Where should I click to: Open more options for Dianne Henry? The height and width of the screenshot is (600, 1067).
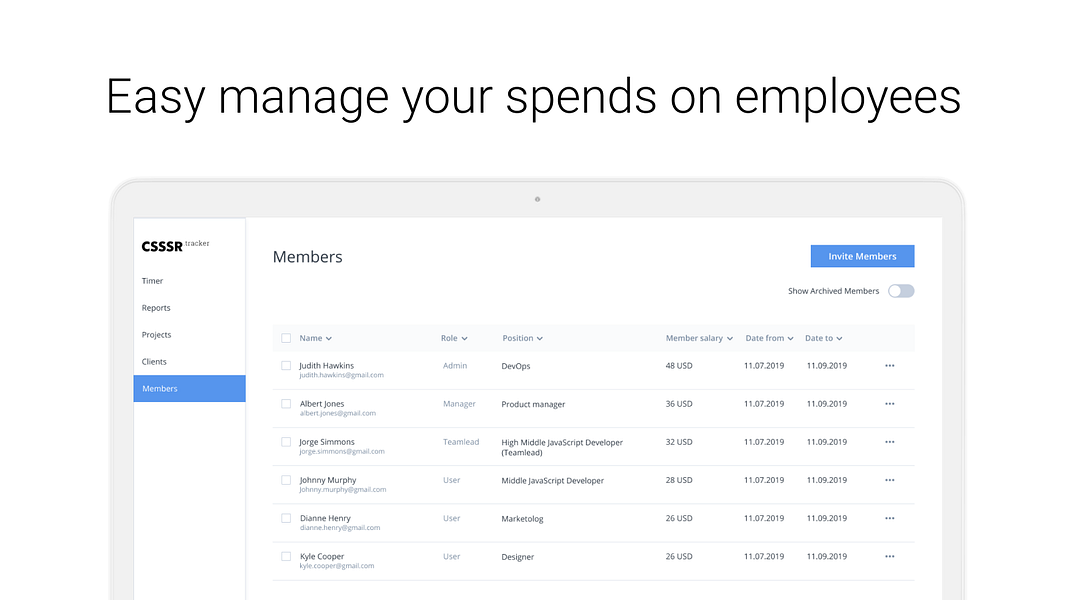tap(889, 518)
